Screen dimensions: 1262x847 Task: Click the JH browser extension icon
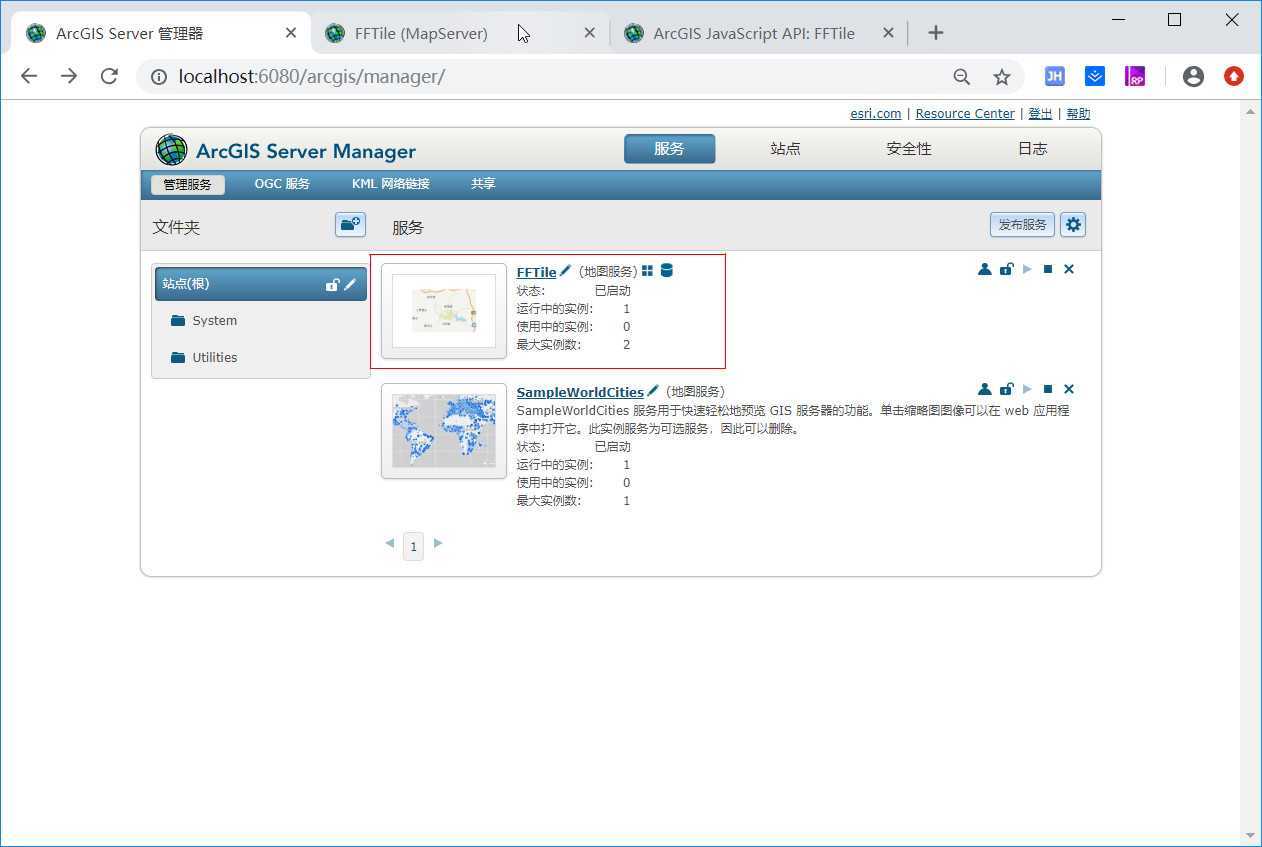coord(1054,76)
